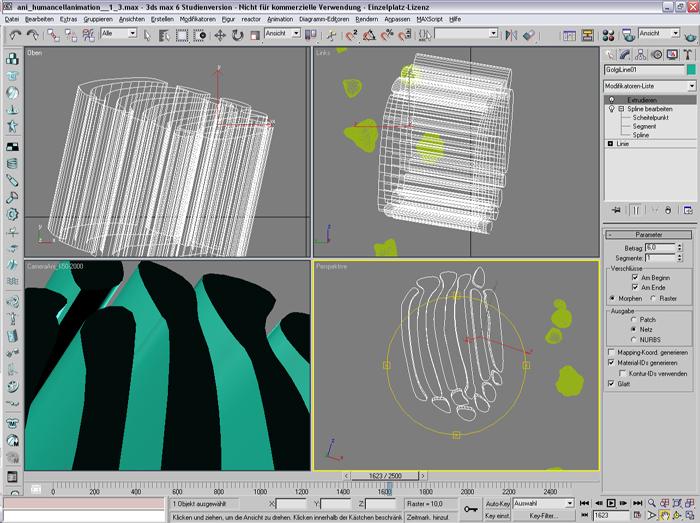Select the Move transform tool
Viewport: 700px width, 523px height.
pos(218,34)
